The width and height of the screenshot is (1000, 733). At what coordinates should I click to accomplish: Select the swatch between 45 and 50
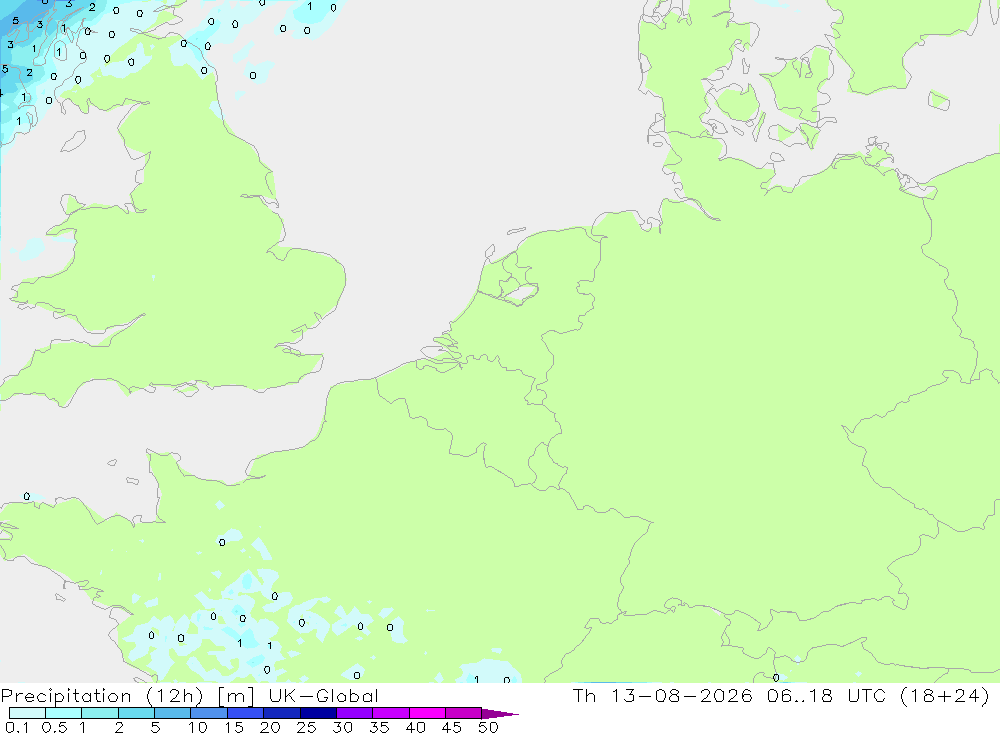click(463, 713)
